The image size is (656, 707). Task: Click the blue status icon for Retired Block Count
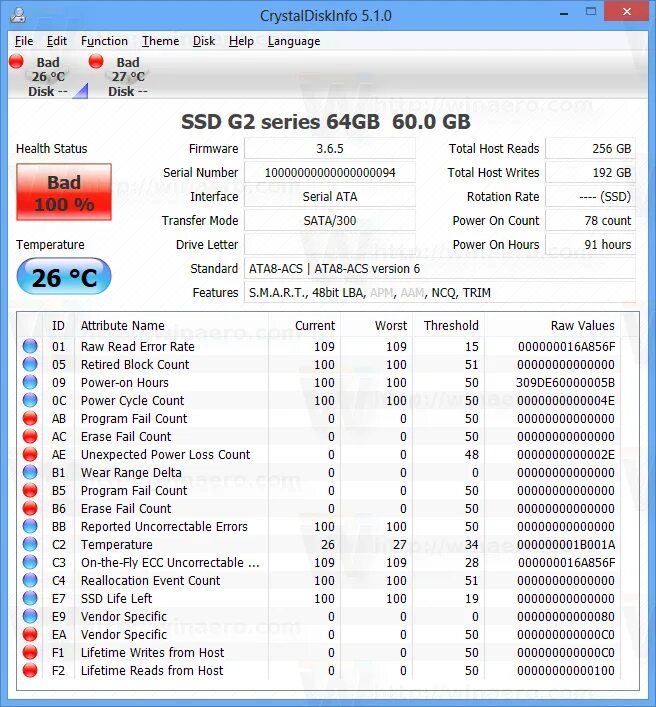pyautogui.click(x=30, y=364)
